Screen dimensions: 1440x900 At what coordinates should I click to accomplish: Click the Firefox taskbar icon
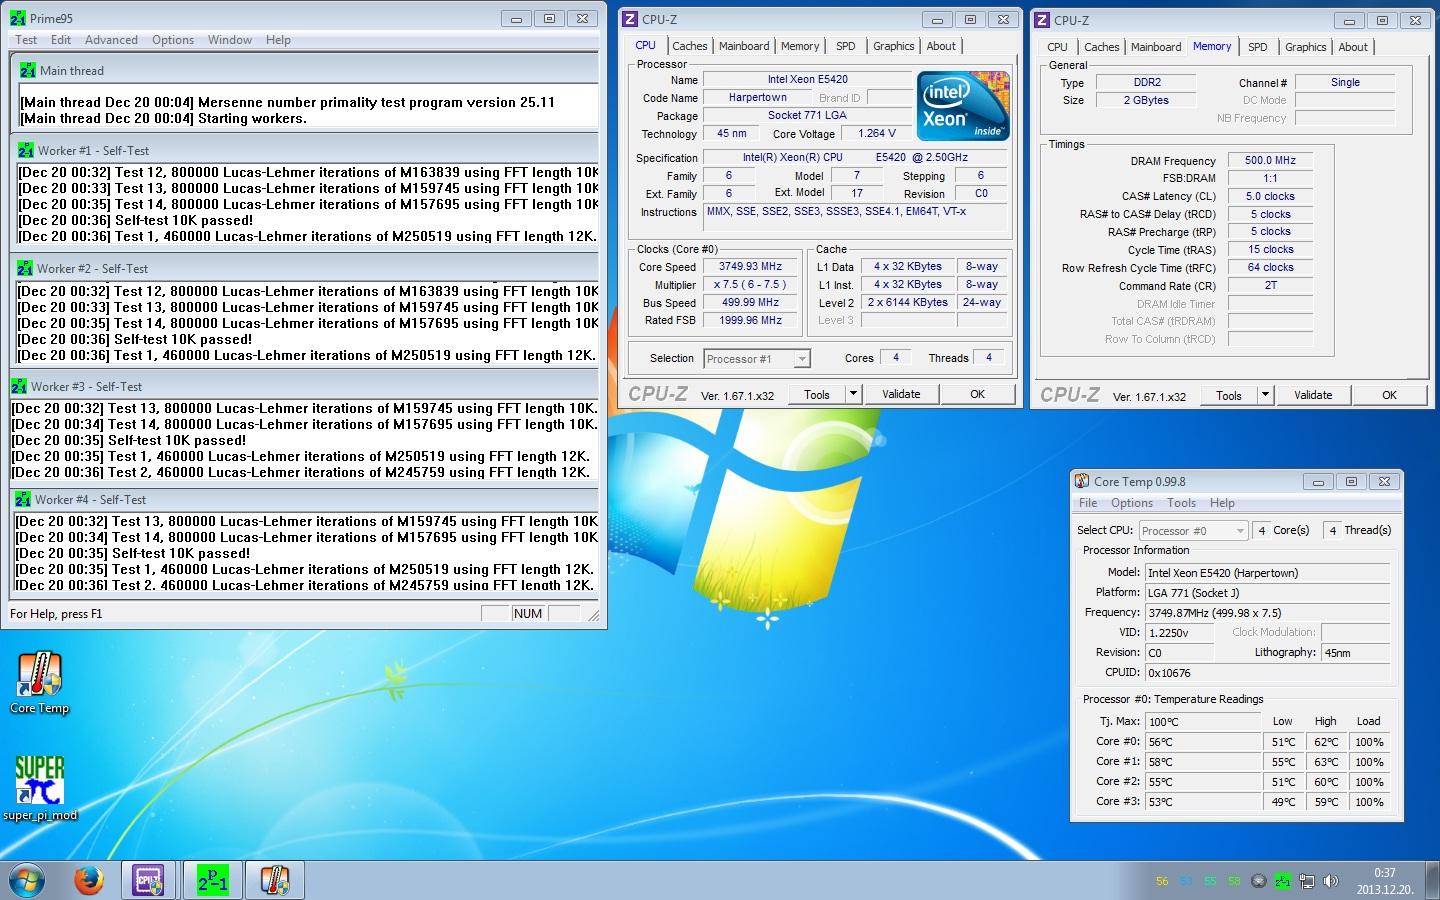point(88,880)
